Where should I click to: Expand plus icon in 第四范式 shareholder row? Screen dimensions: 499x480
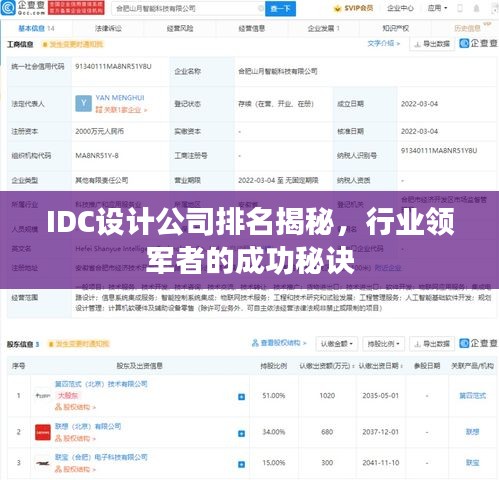click(x=241, y=397)
